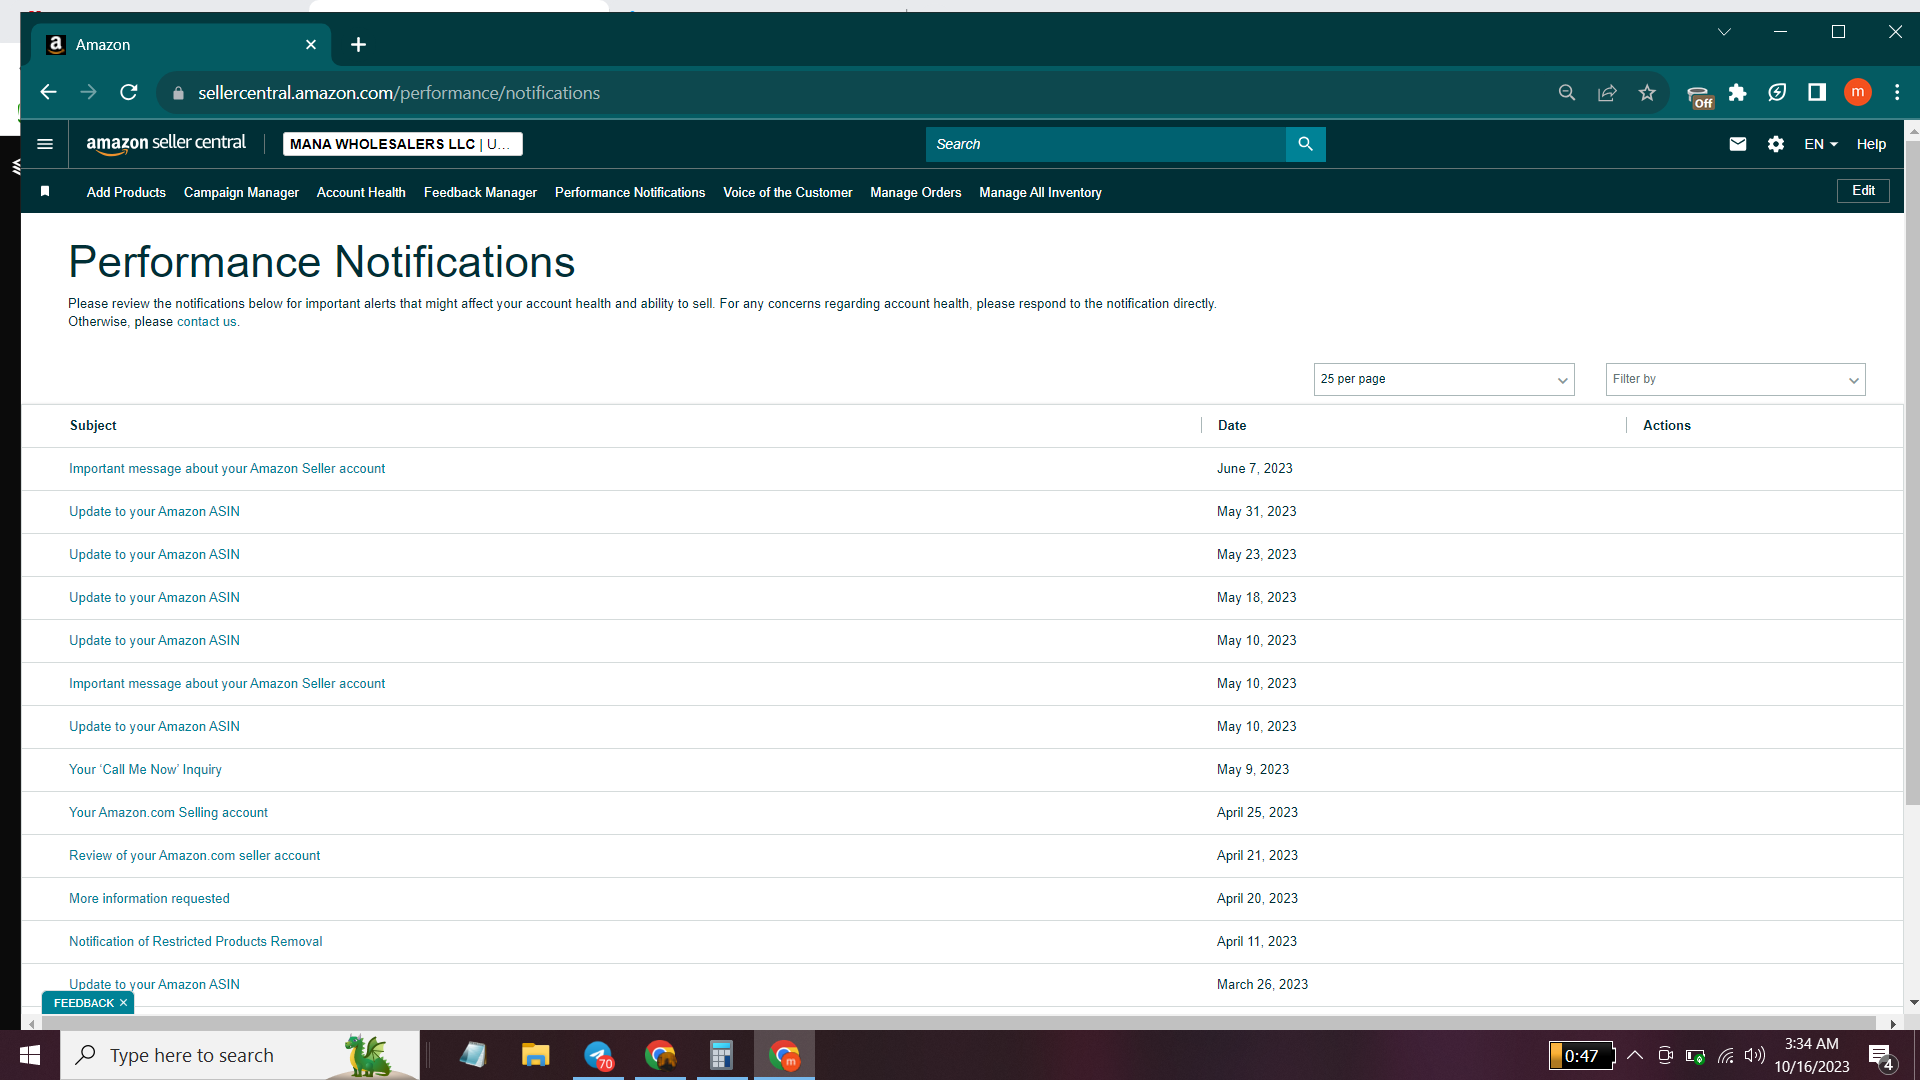Open browser side panel icon

click(1817, 93)
